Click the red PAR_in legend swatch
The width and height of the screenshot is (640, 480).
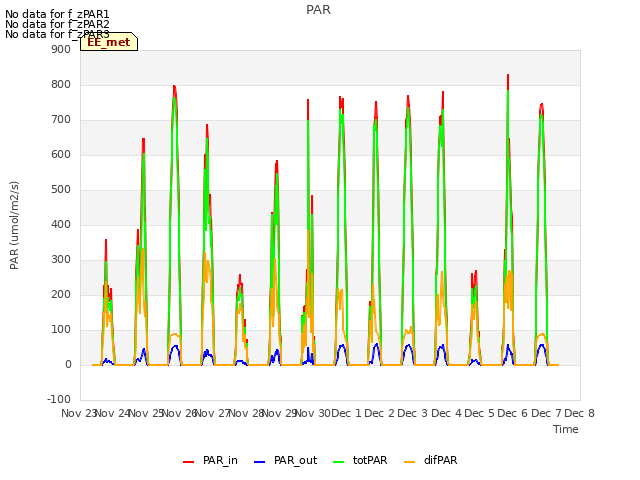click(x=189, y=461)
